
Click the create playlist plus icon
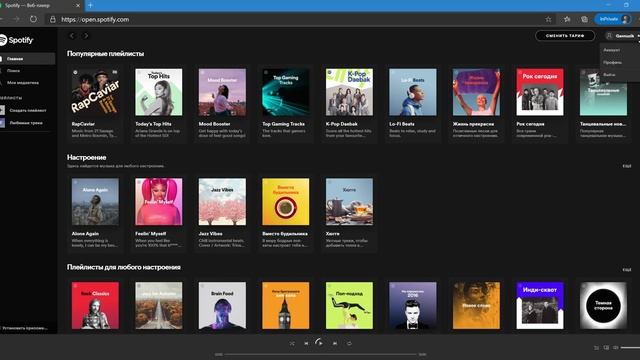click(2, 110)
